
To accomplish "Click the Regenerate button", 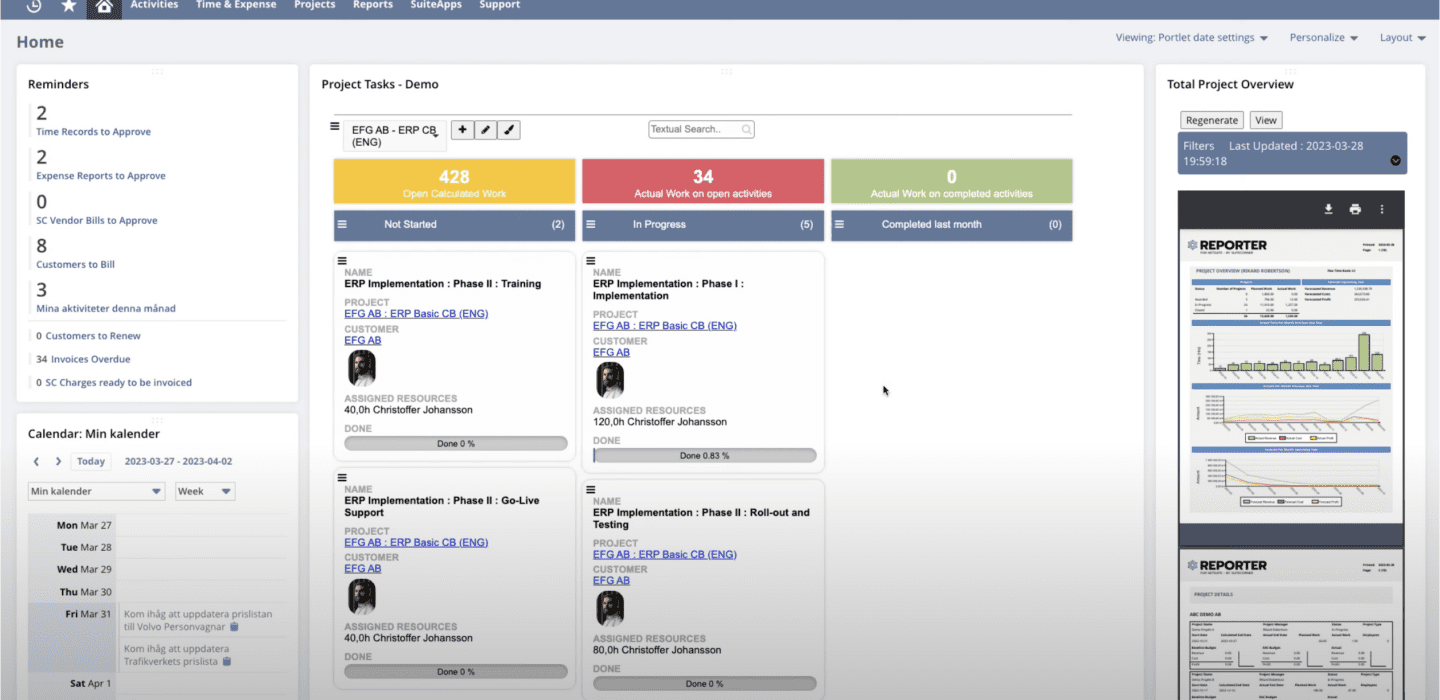I will click(1211, 120).
